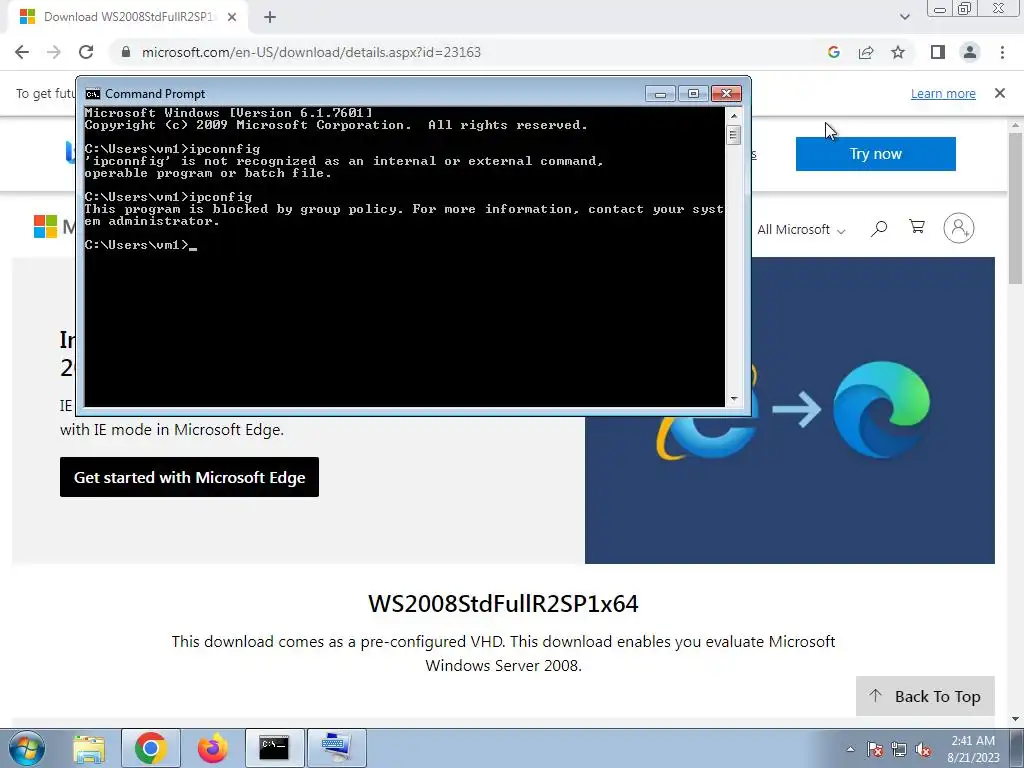Open the Chrome profile avatar

970,52
